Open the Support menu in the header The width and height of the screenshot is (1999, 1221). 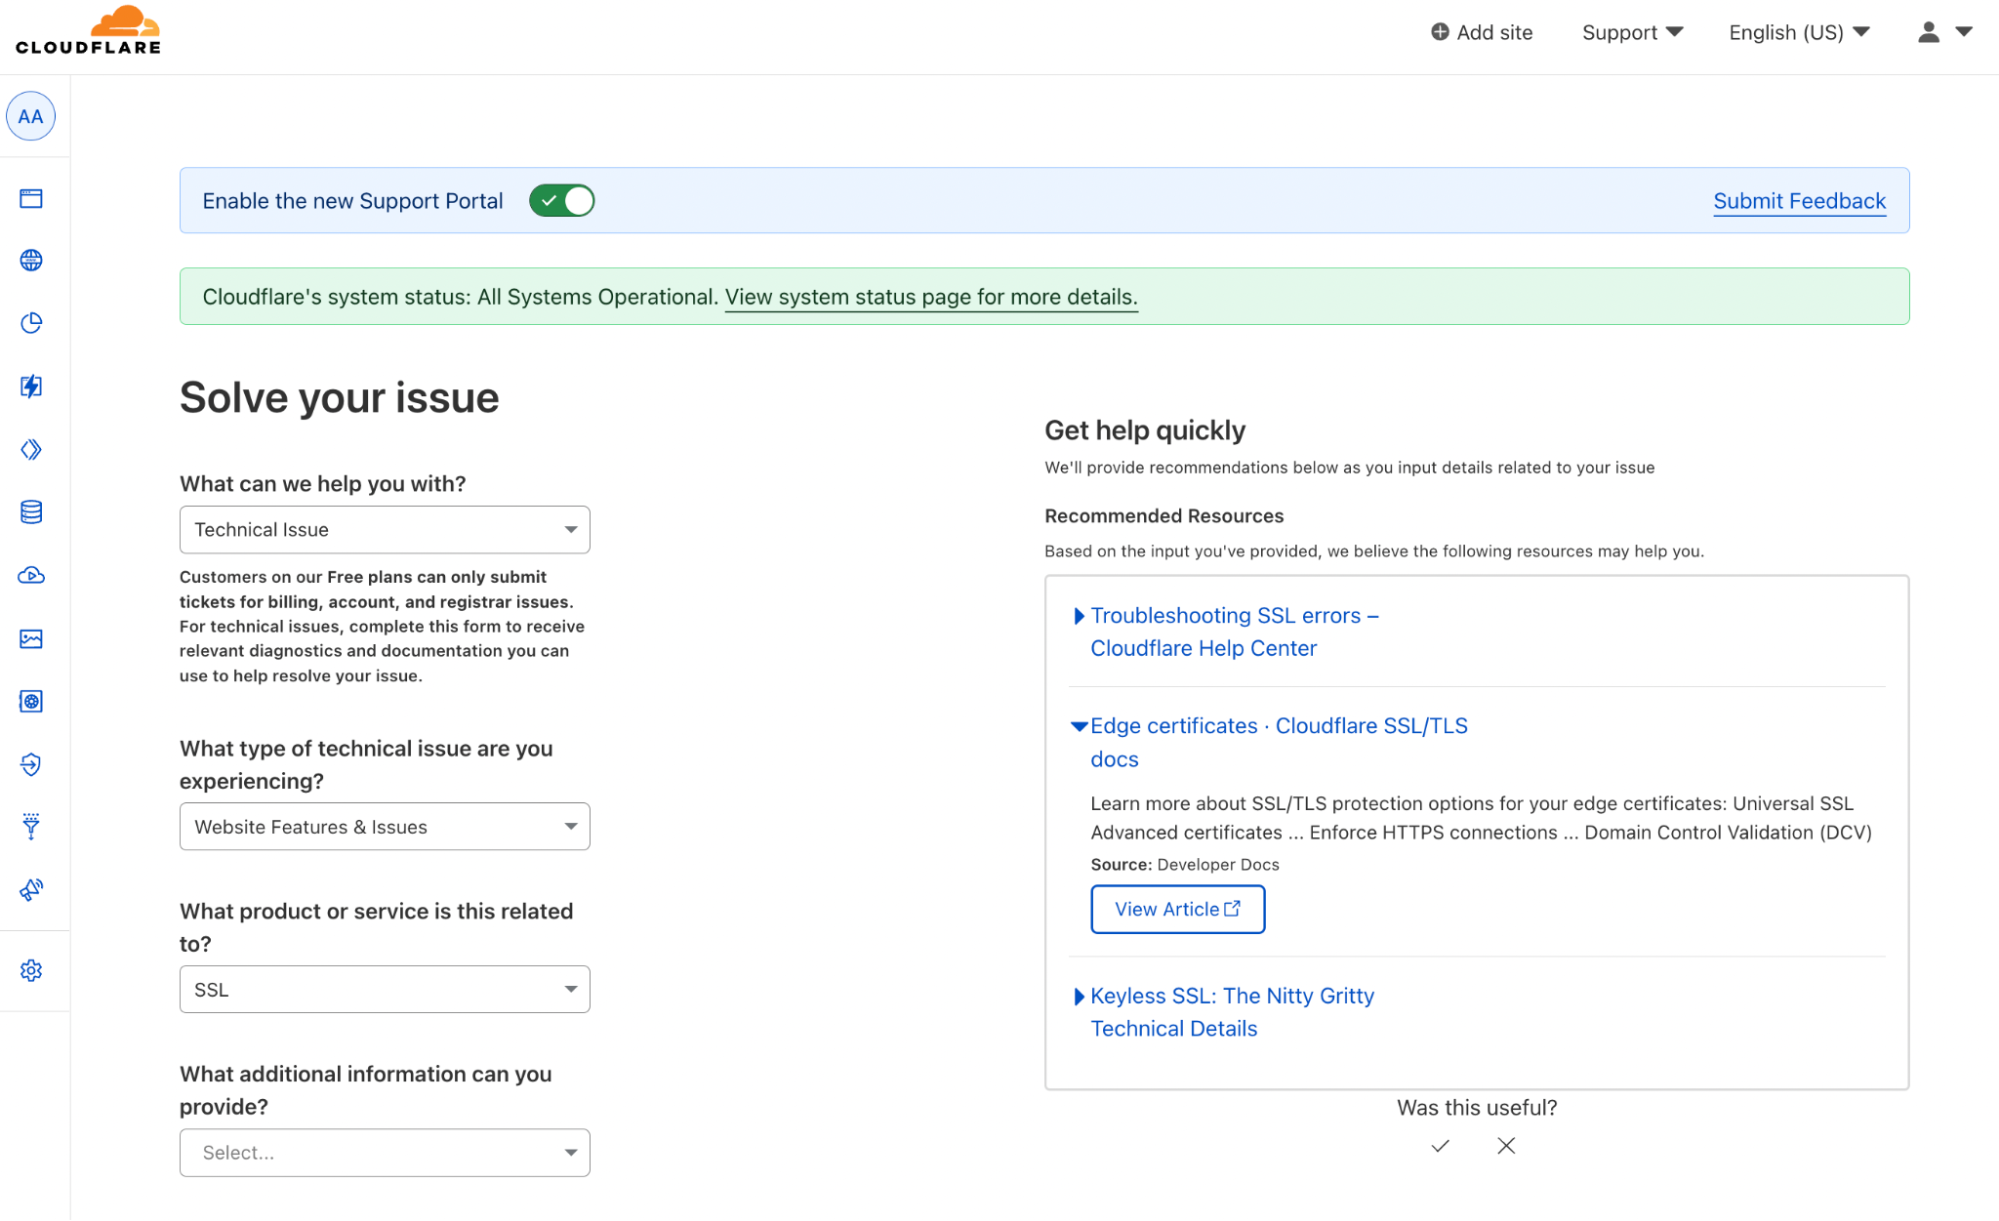[x=1632, y=32]
